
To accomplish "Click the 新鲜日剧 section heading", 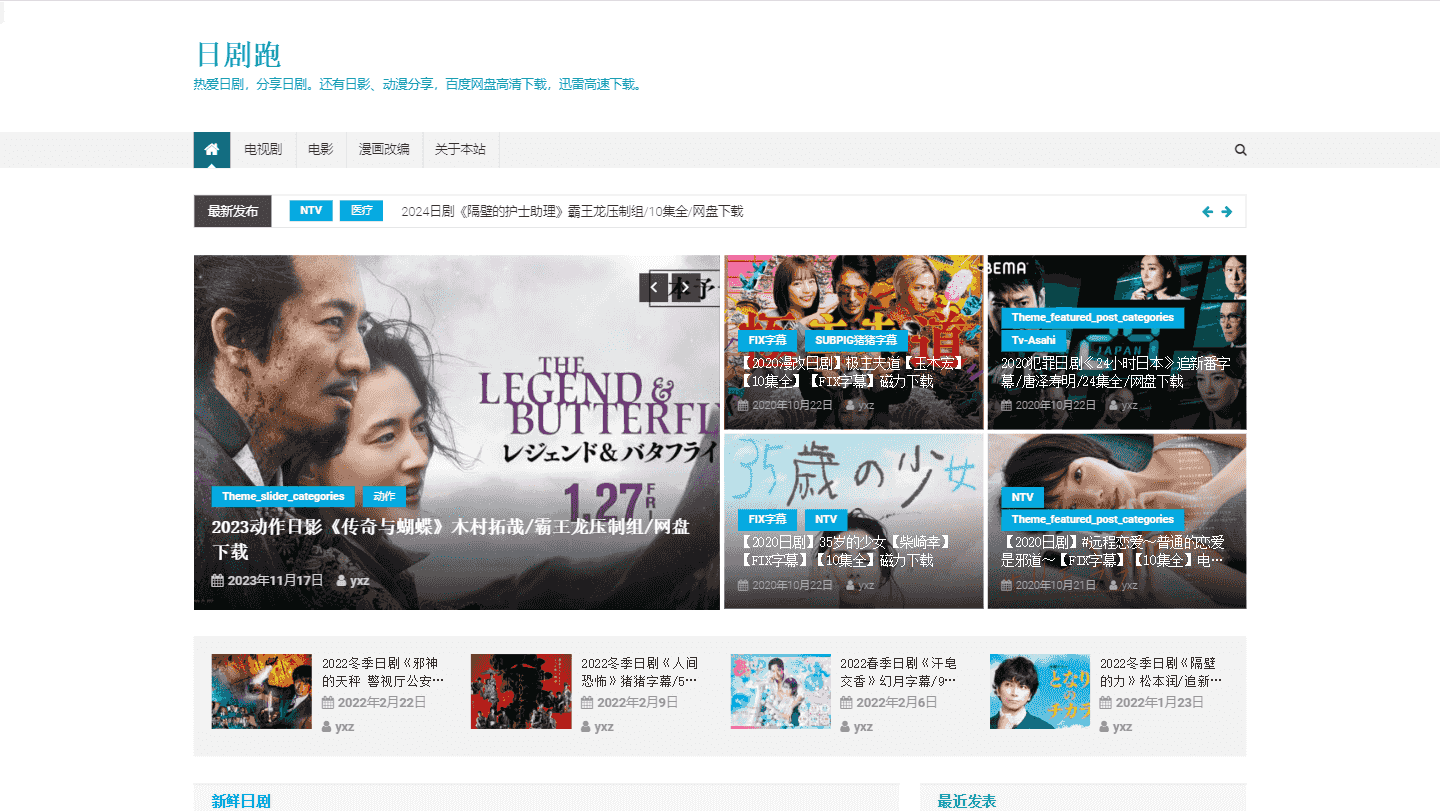I will (241, 801).
